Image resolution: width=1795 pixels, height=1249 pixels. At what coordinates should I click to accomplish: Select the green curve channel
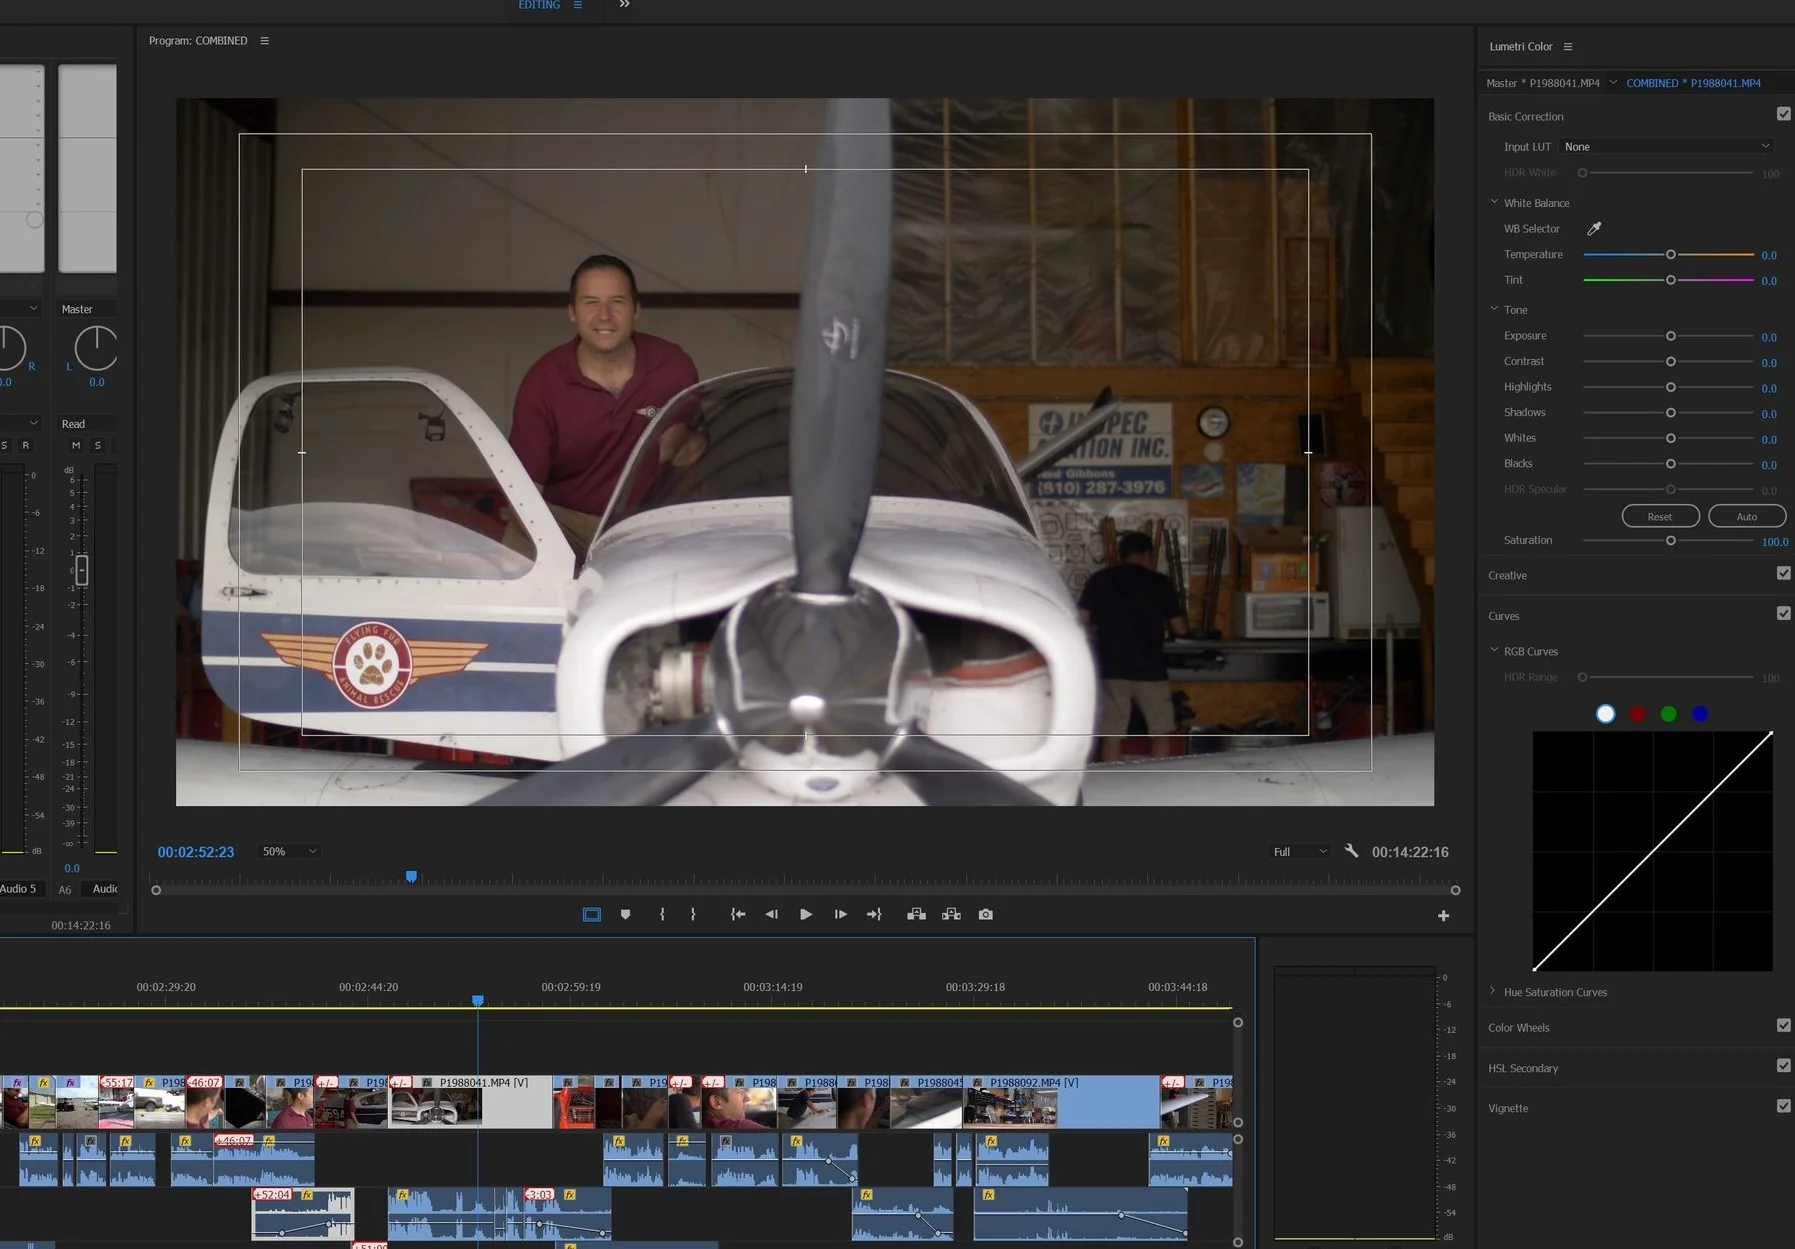1668,714
